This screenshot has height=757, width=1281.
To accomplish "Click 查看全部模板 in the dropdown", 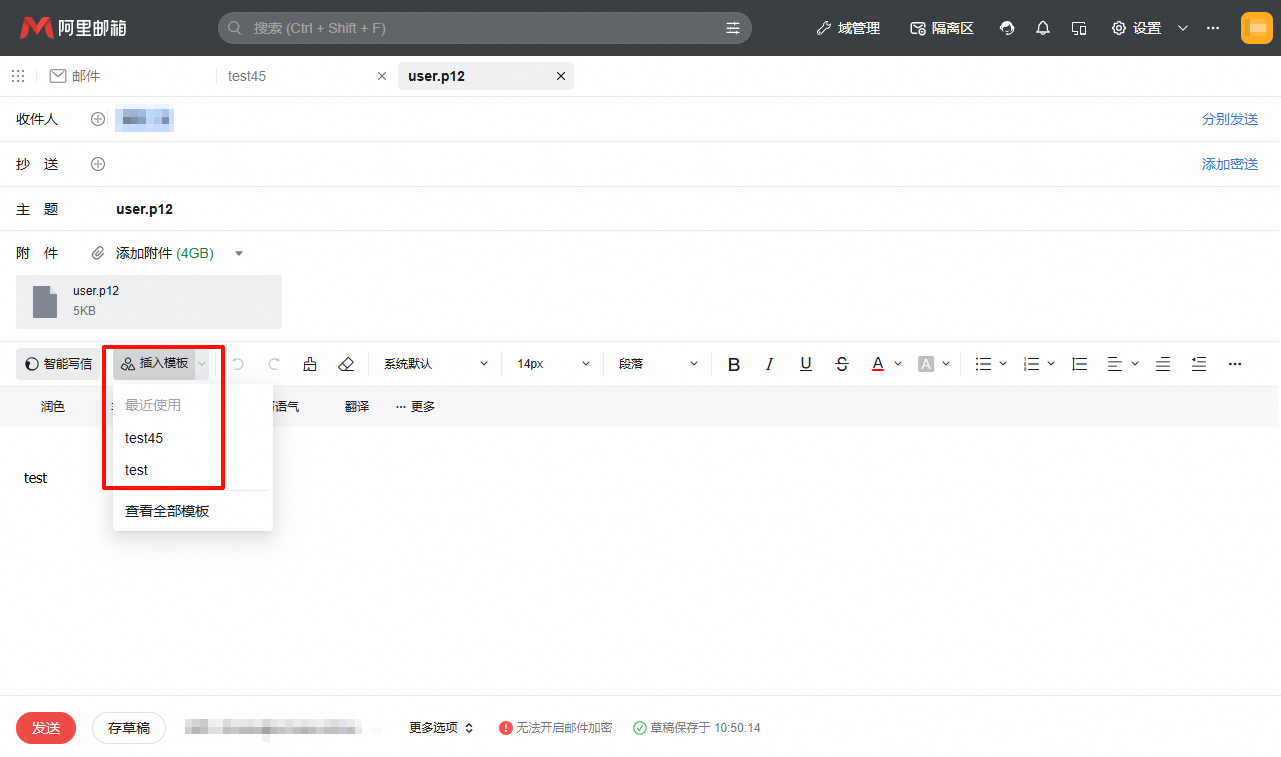I will (193, 511).
